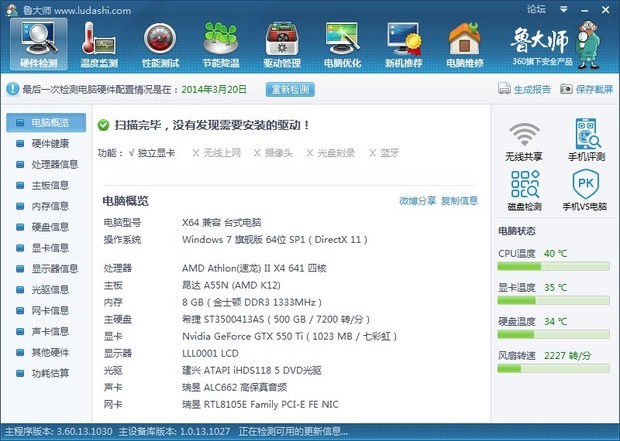This screenshot has height=441, width=620.
Task: Click motherboard value 昂达 A55N
Action: click(231, 285)
